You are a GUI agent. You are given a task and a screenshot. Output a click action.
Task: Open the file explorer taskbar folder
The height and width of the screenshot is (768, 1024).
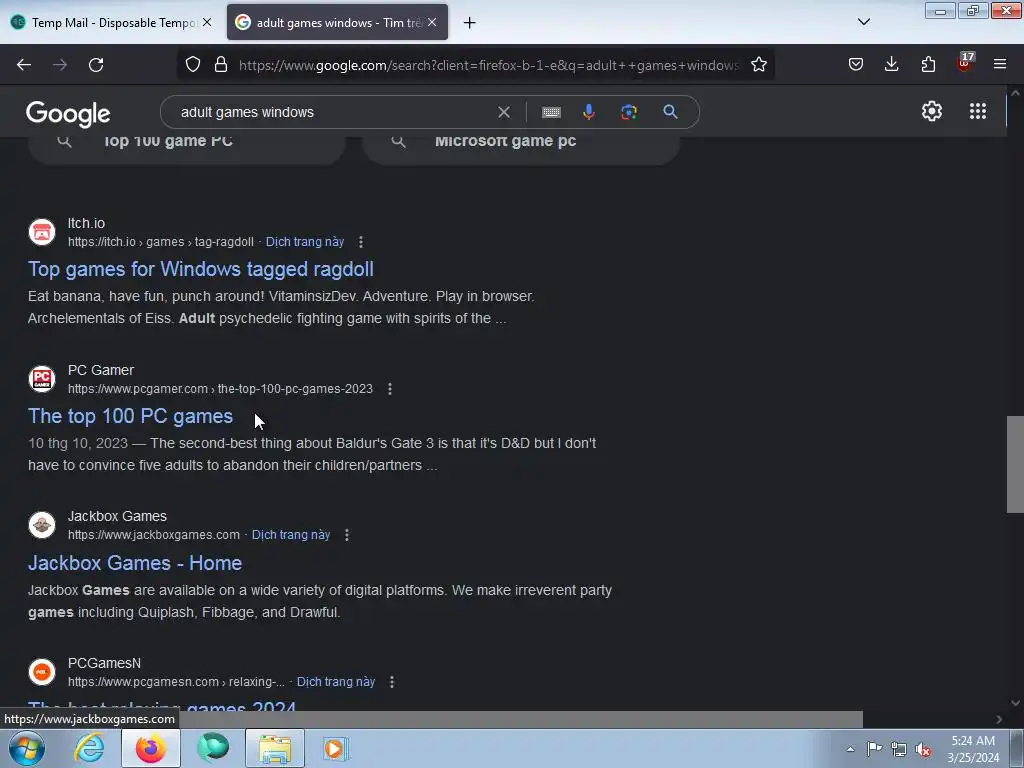(275, 748)
